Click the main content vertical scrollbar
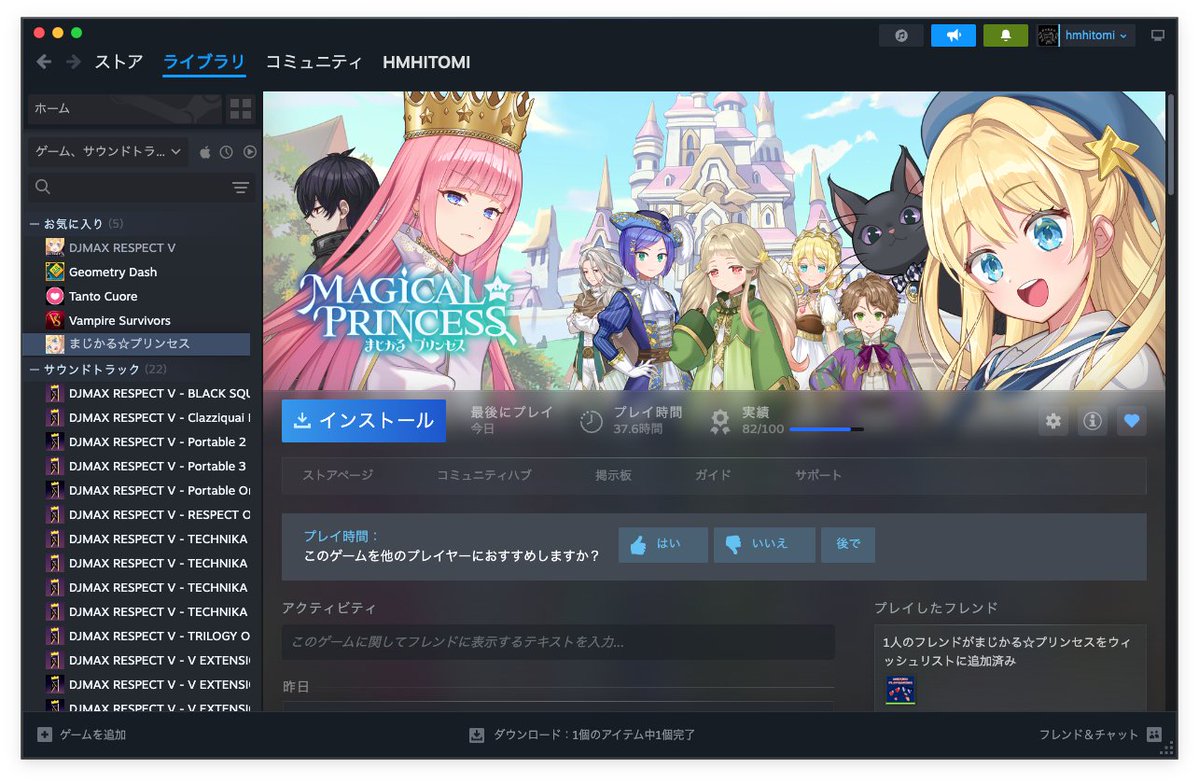Image resolution: width=1199 pixels, height=784 pixels. (x=1171, y=145)
